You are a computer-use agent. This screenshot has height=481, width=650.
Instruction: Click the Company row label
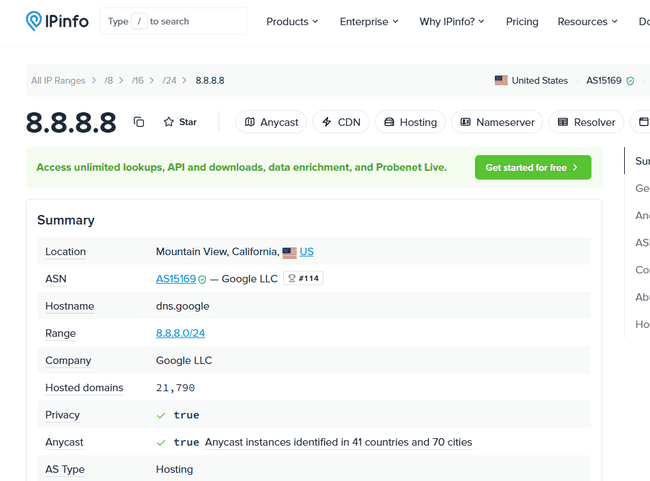68,361
